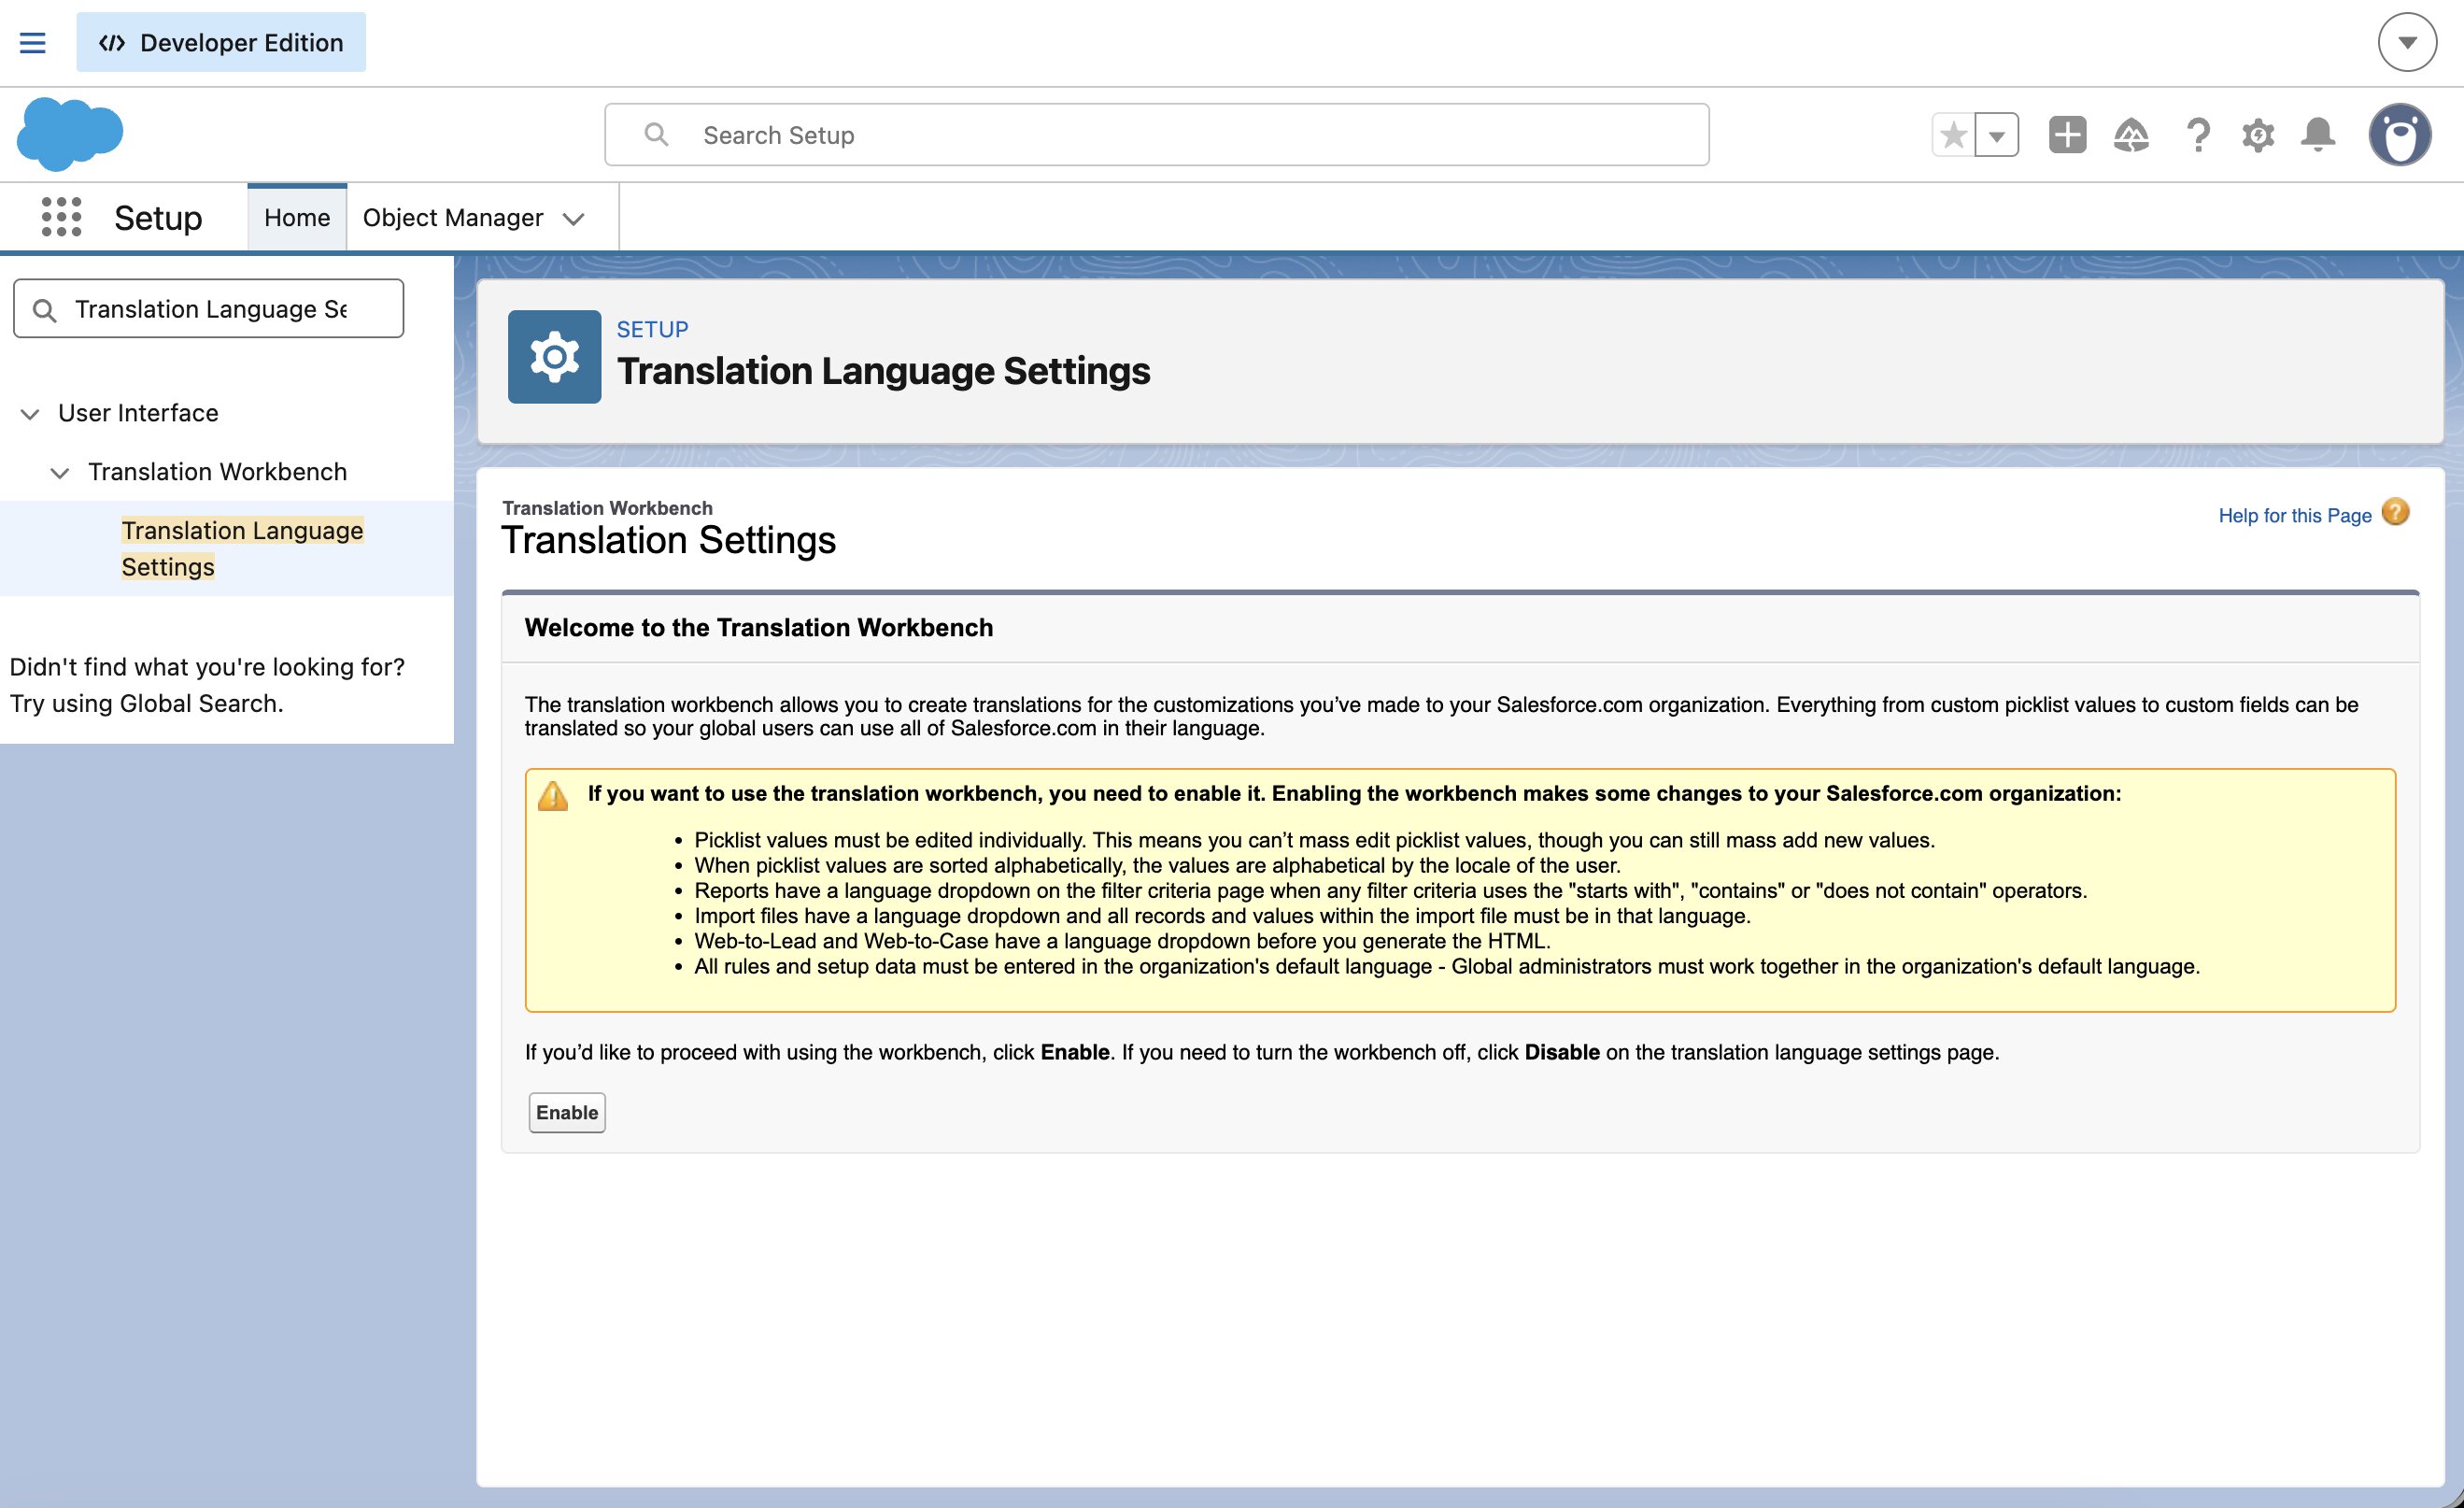
Task: Open the user profile avatar
Action: coord(2399,135)
